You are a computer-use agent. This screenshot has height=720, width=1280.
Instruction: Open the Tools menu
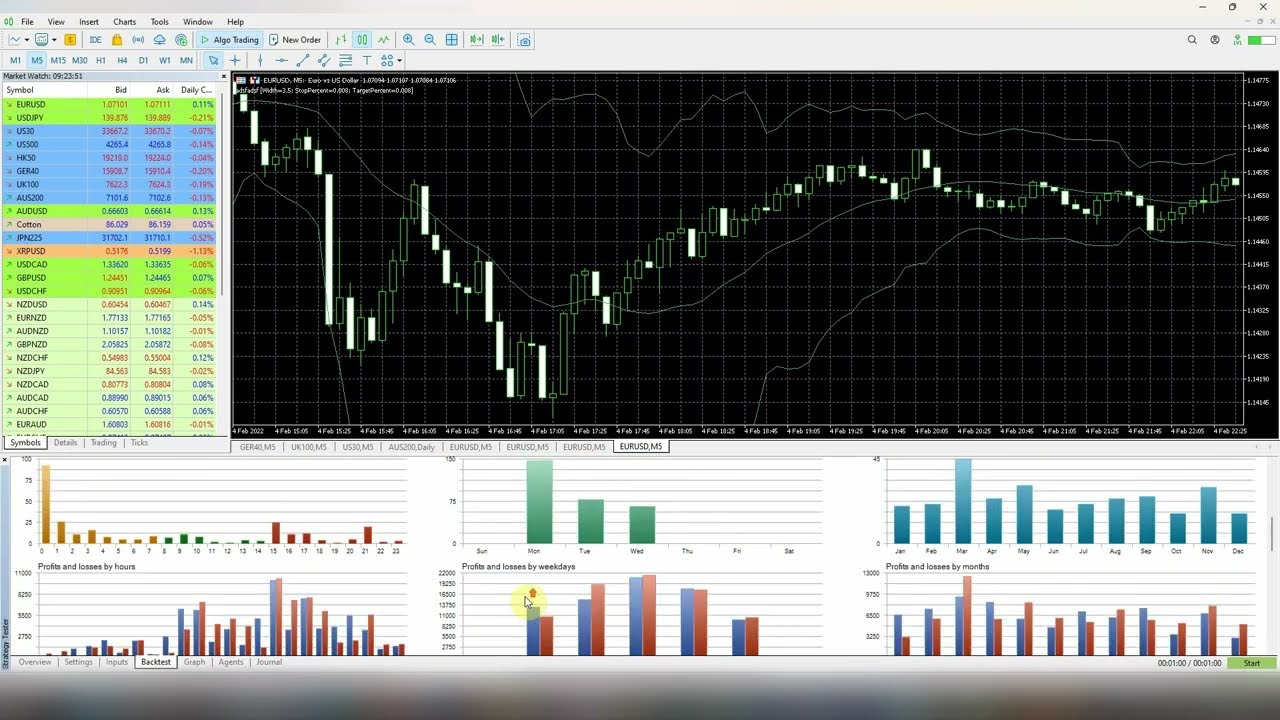[x=159, y=22]
